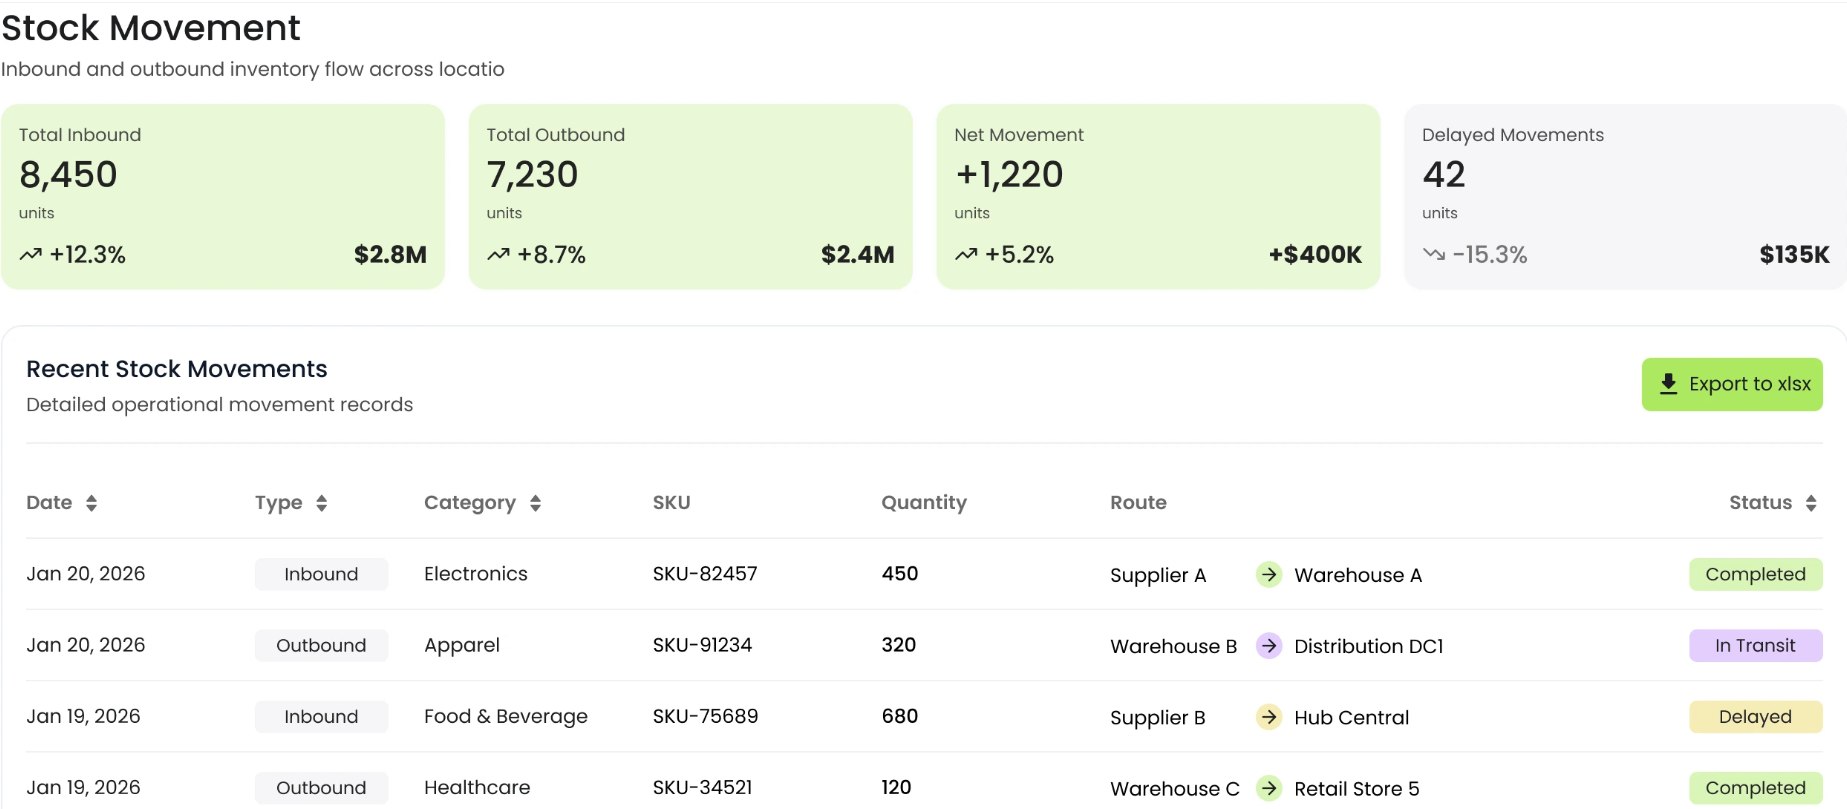
Task: Click the yellow arrow icon after Supplier B
Action: click(1269, 717)
